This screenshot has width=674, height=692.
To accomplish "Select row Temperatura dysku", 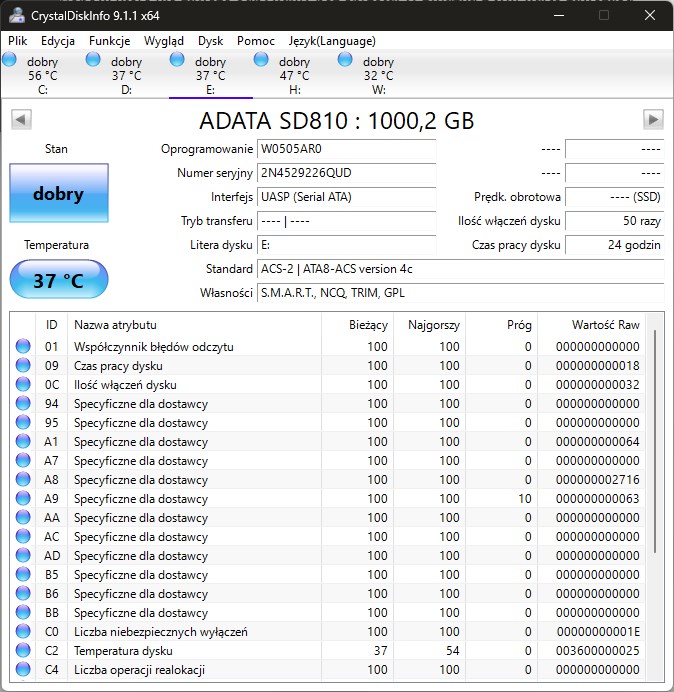I will (328, 651).
